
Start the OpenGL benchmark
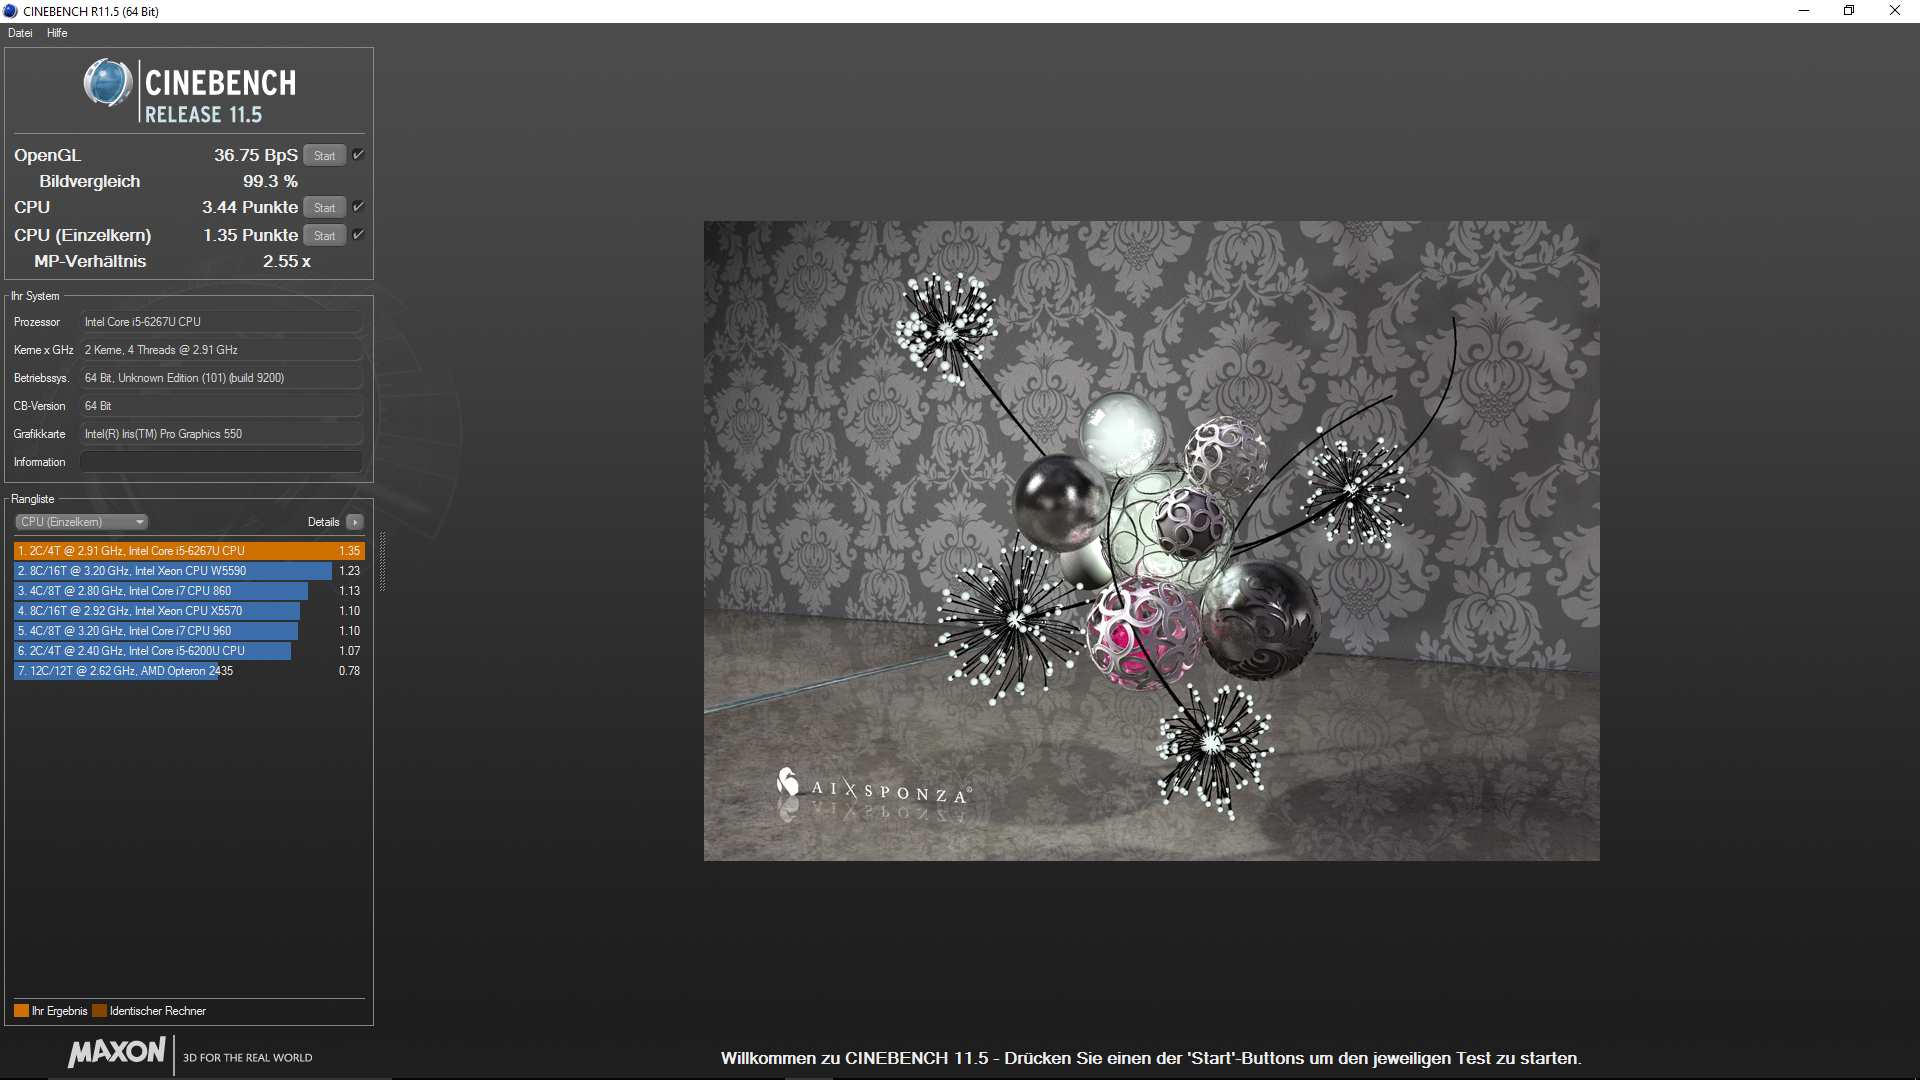pyautogui.click(x=324, y=156)
